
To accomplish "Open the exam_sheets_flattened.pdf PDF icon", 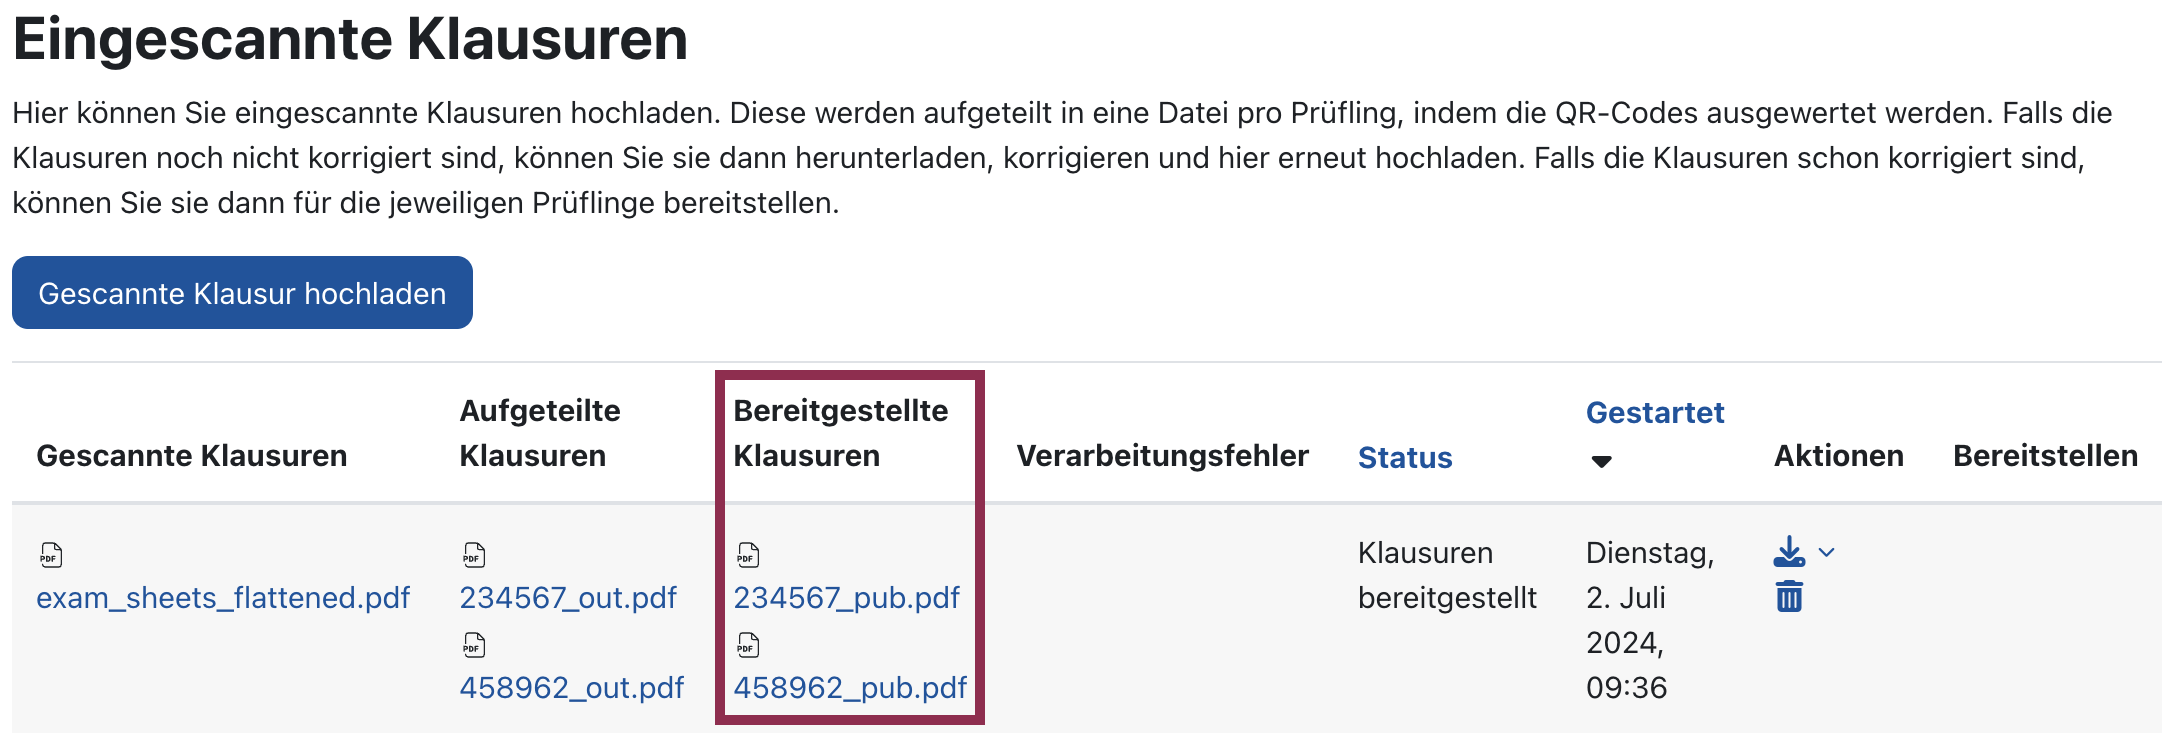I will 49,554.
